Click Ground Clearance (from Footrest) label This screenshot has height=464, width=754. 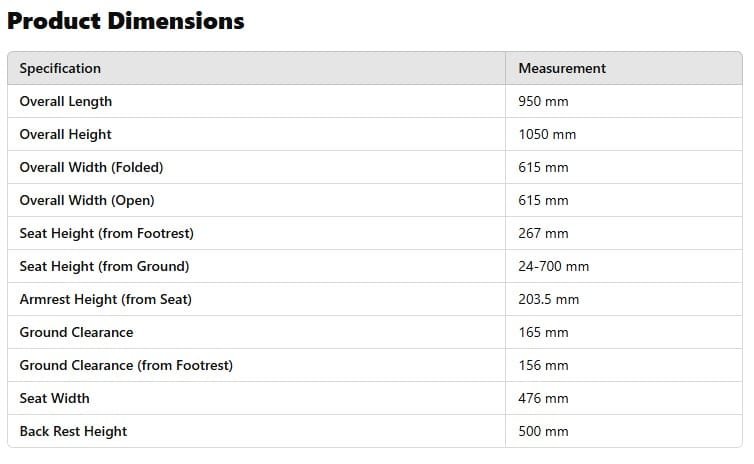coord(126,366)
